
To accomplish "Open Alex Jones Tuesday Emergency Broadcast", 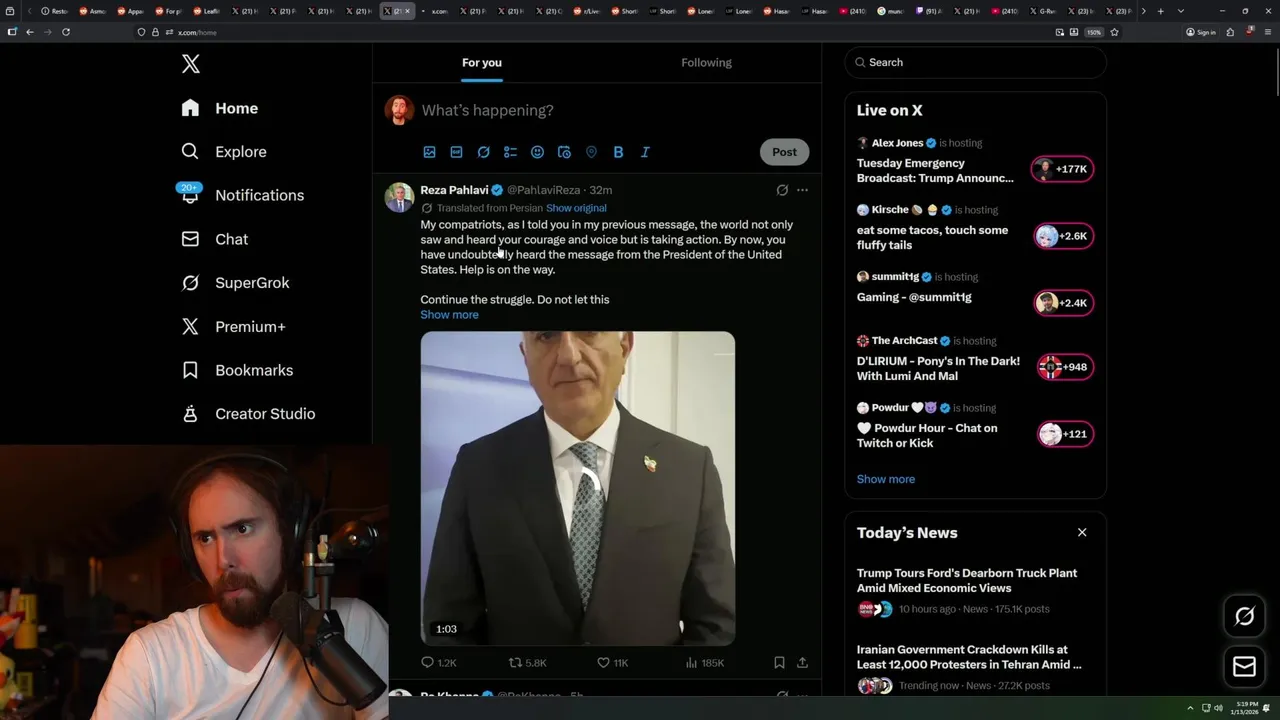I will pyautogui.click(x=935, y=171).
